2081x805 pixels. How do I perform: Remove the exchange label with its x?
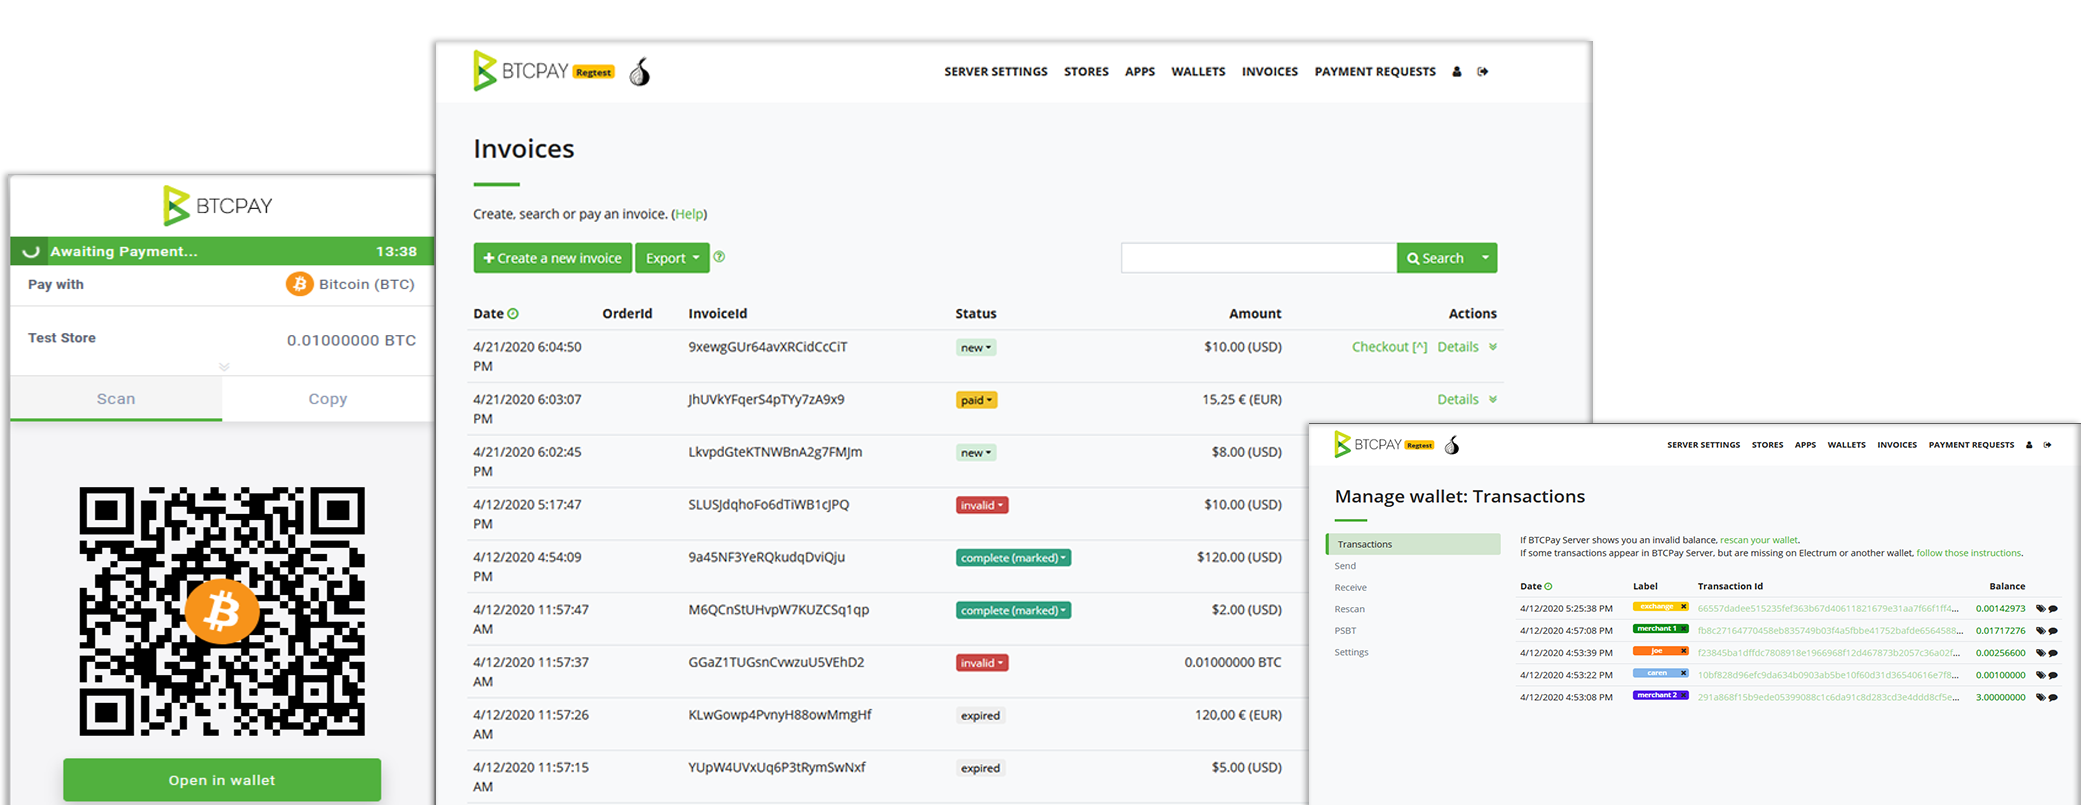click(x=1683, y=606)
